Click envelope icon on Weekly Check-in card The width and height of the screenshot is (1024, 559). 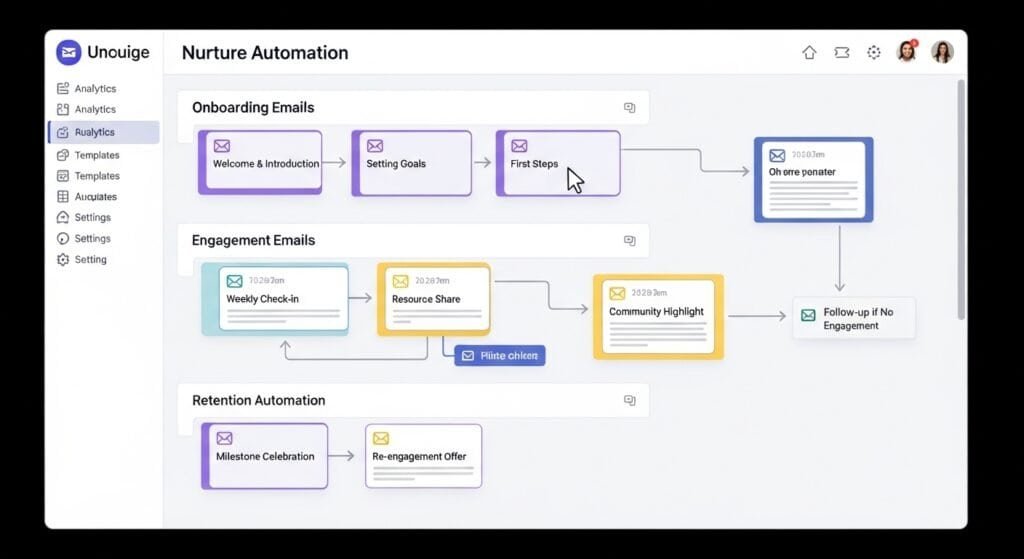pyautogui.click(x=234, y=281)
